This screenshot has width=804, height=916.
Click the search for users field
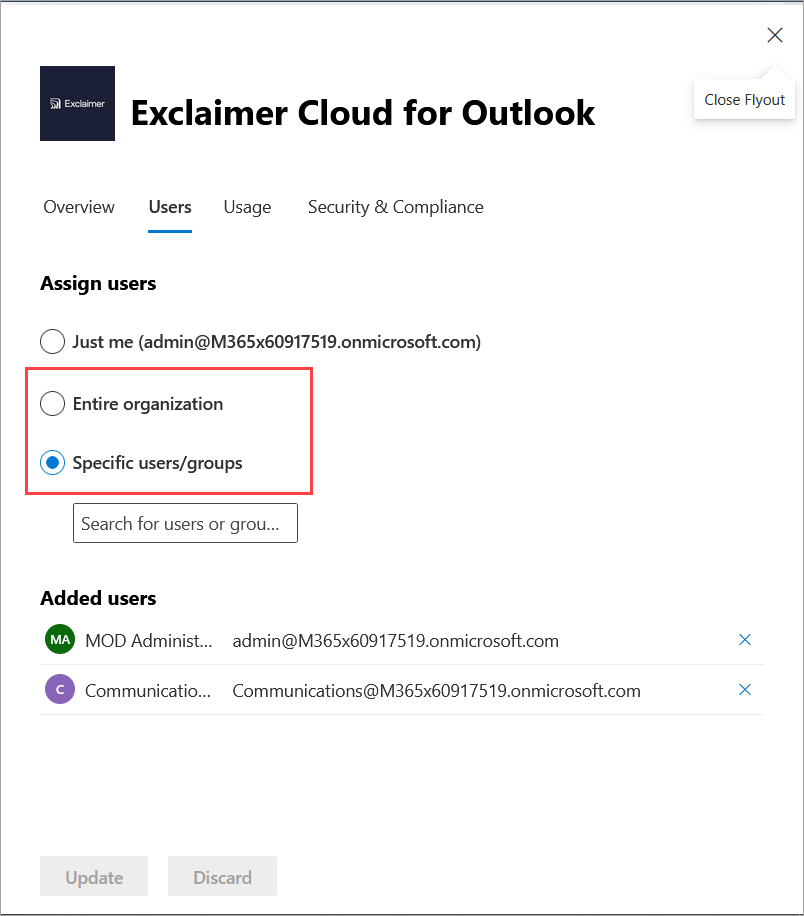pos(185,523)
